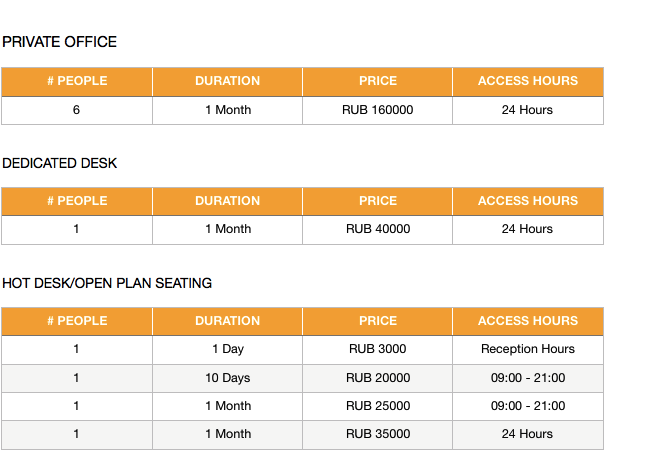667x451 pixels.
Task: Click Hot Desk PRICE column header
Action: coord(377,321)
